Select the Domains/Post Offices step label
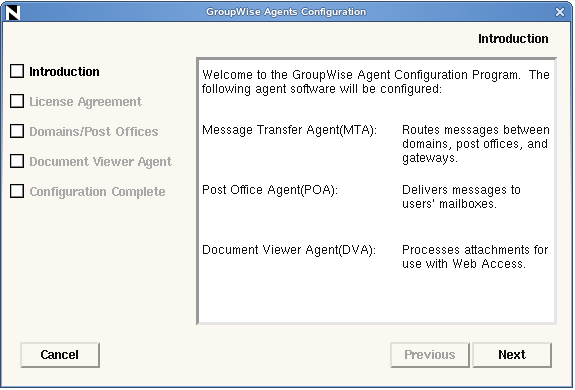The height and width of the screenshot is (390, 575). [x=94, y=132]
